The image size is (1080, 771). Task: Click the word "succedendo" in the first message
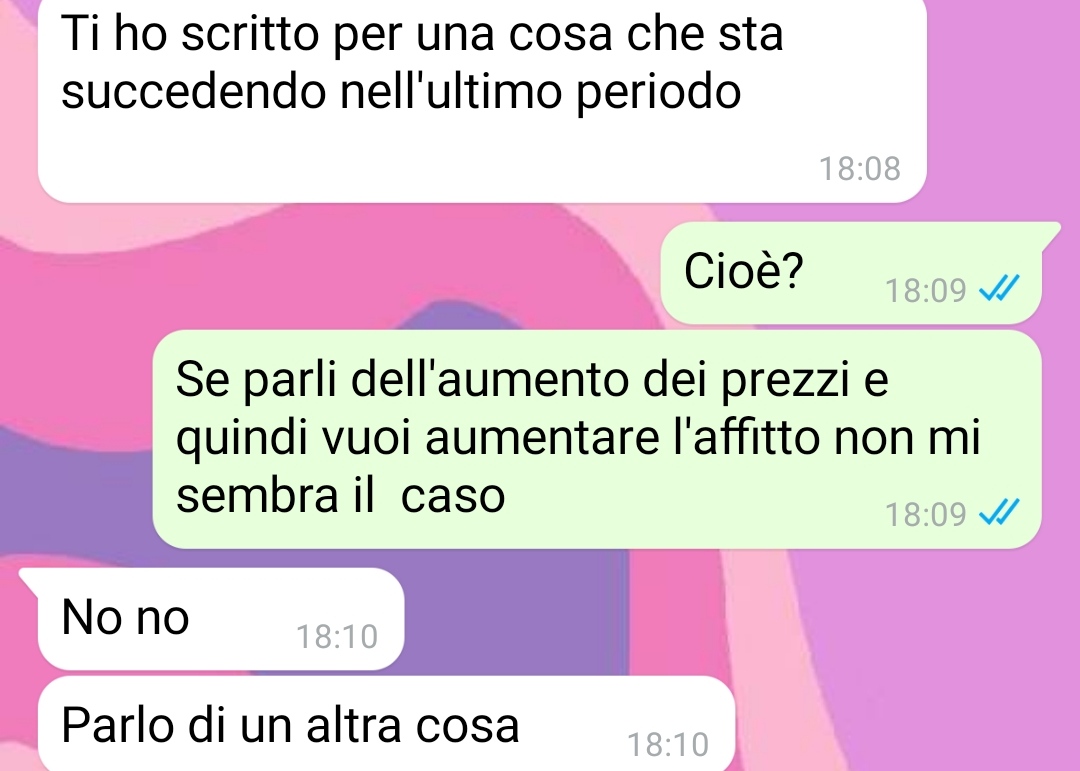tap(194, 92)
